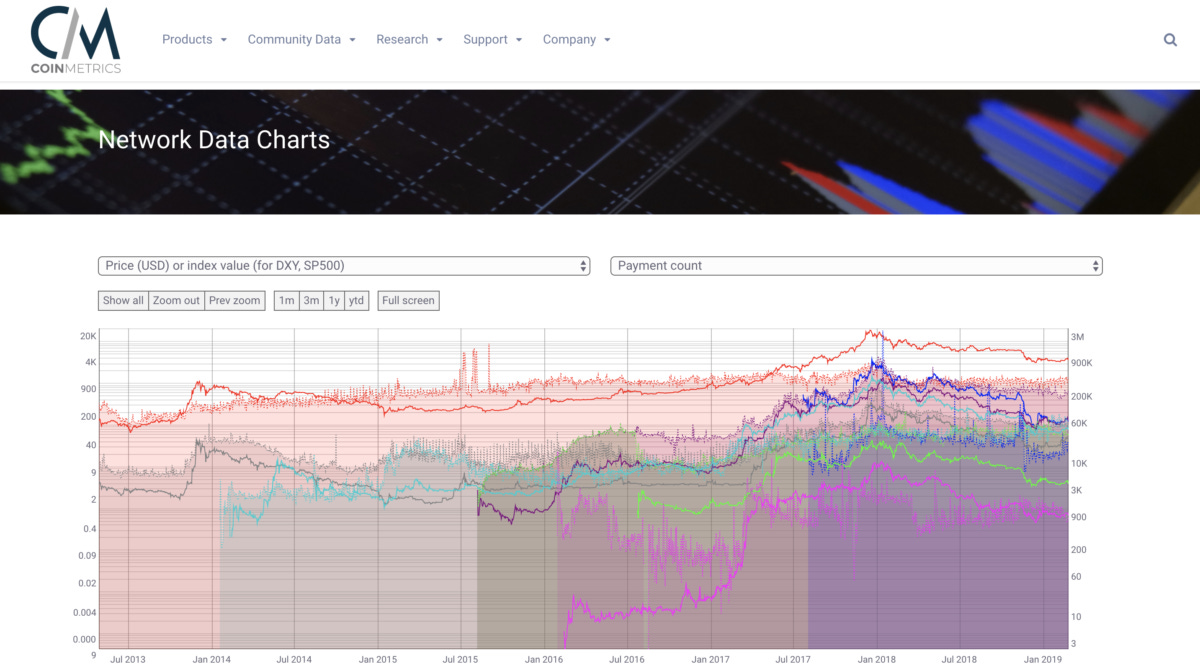This screenshot has width=1200, height=671.
Task: Click the Prev zoom button
Action: (x=235, y=301)
